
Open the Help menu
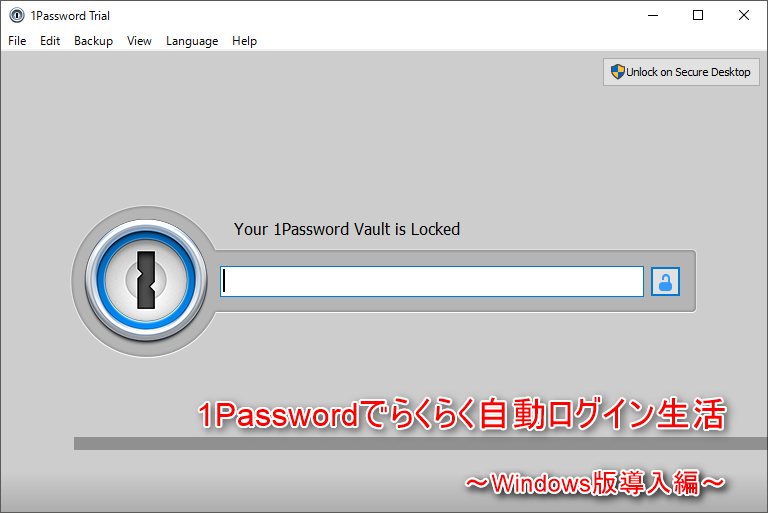[244, 41]
